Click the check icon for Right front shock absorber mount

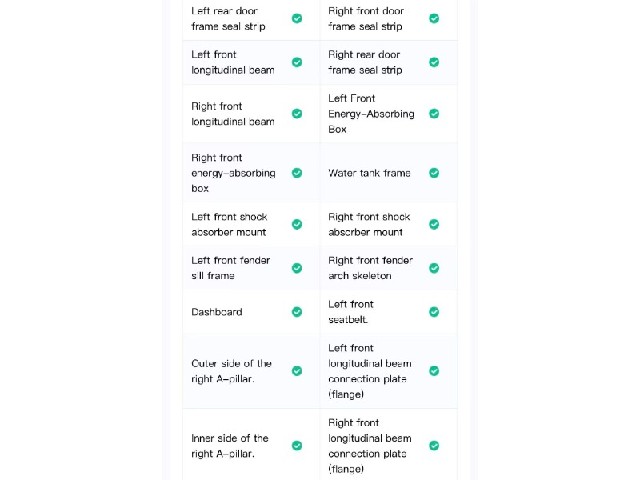click(434, 224)
